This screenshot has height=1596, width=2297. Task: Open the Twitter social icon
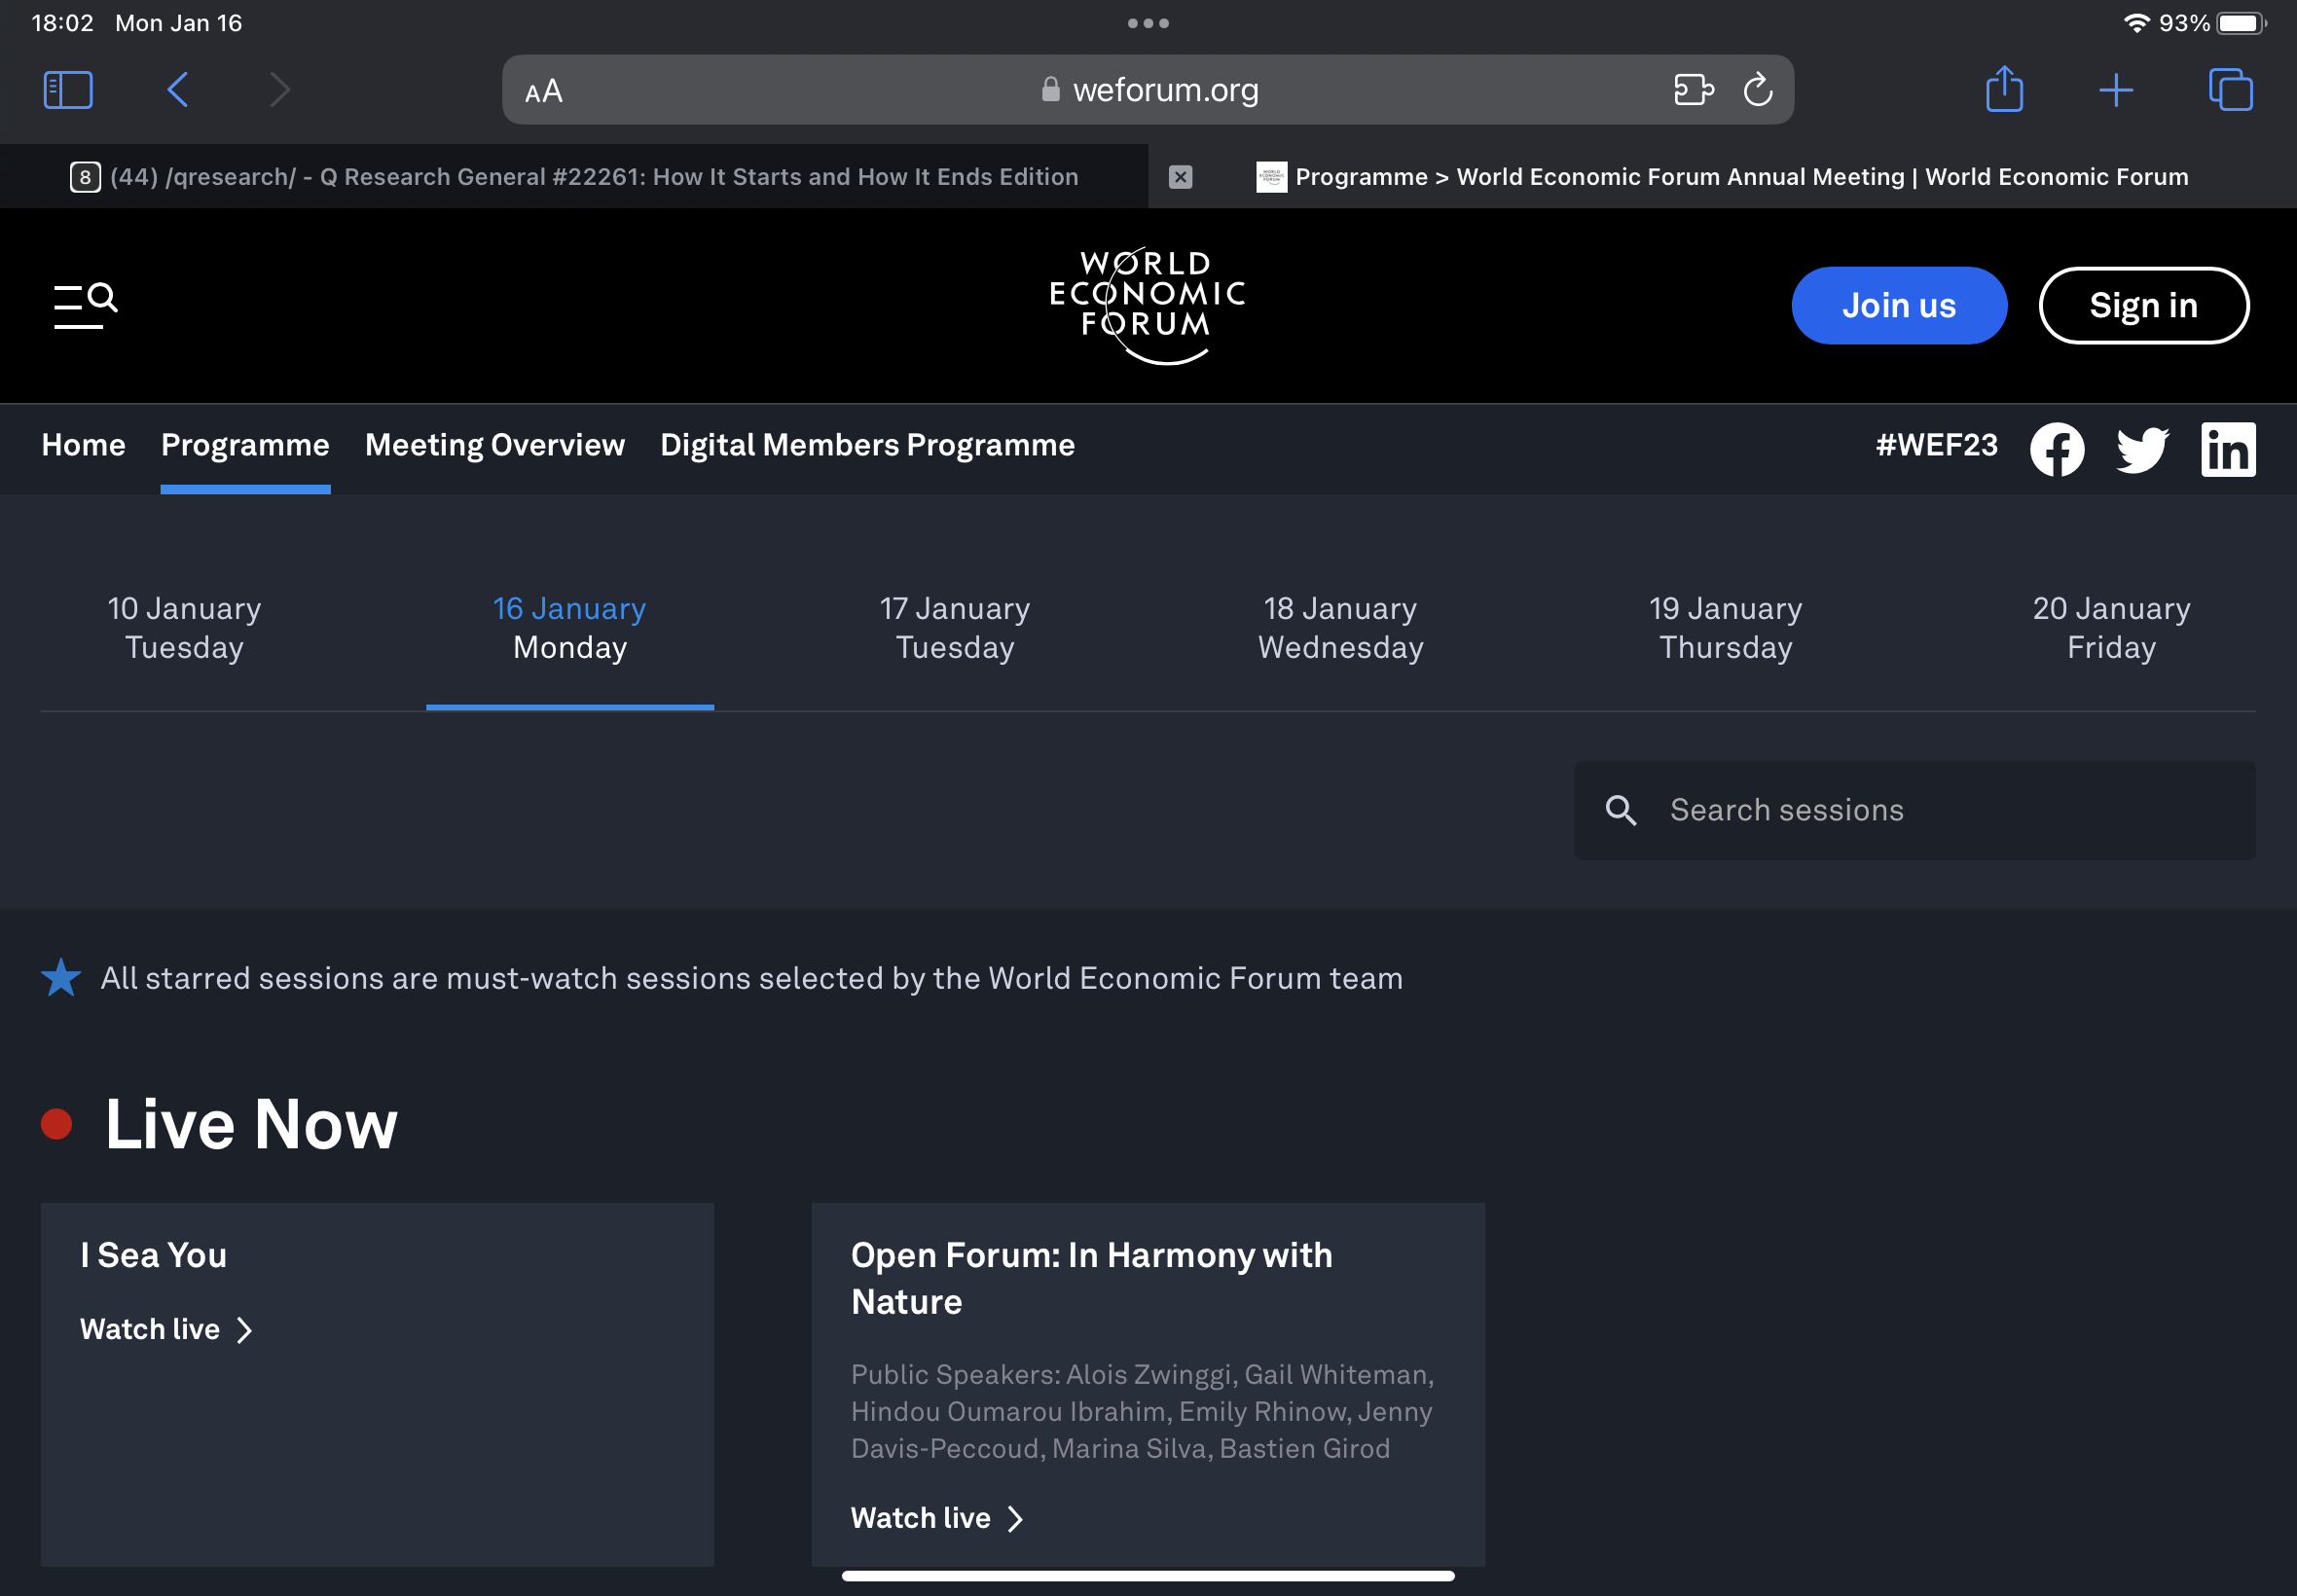pyautogui.click(x=2143, y=450)
